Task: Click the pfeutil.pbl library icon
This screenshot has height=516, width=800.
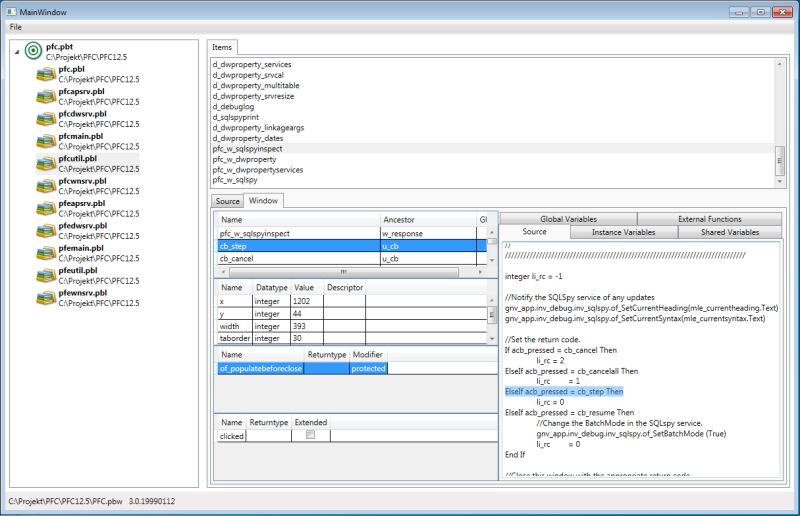Action: tap(46, 276)
